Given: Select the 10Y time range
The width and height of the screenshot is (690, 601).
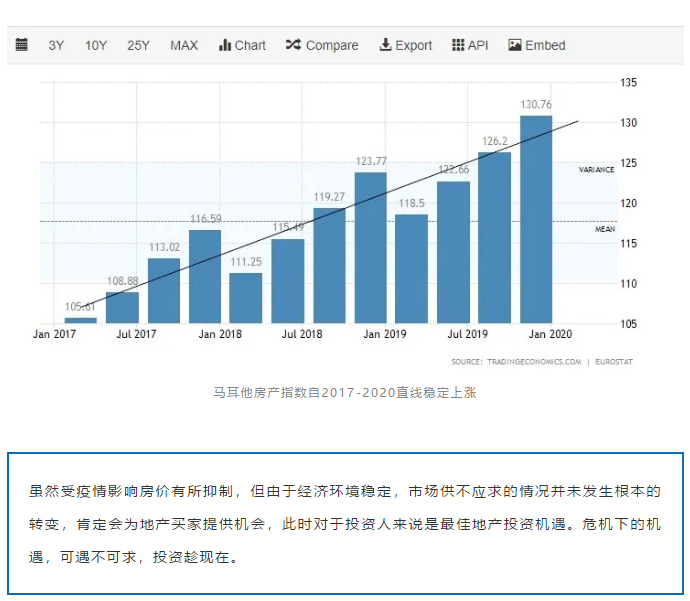Looking at the screenshot, I should 95,45.
